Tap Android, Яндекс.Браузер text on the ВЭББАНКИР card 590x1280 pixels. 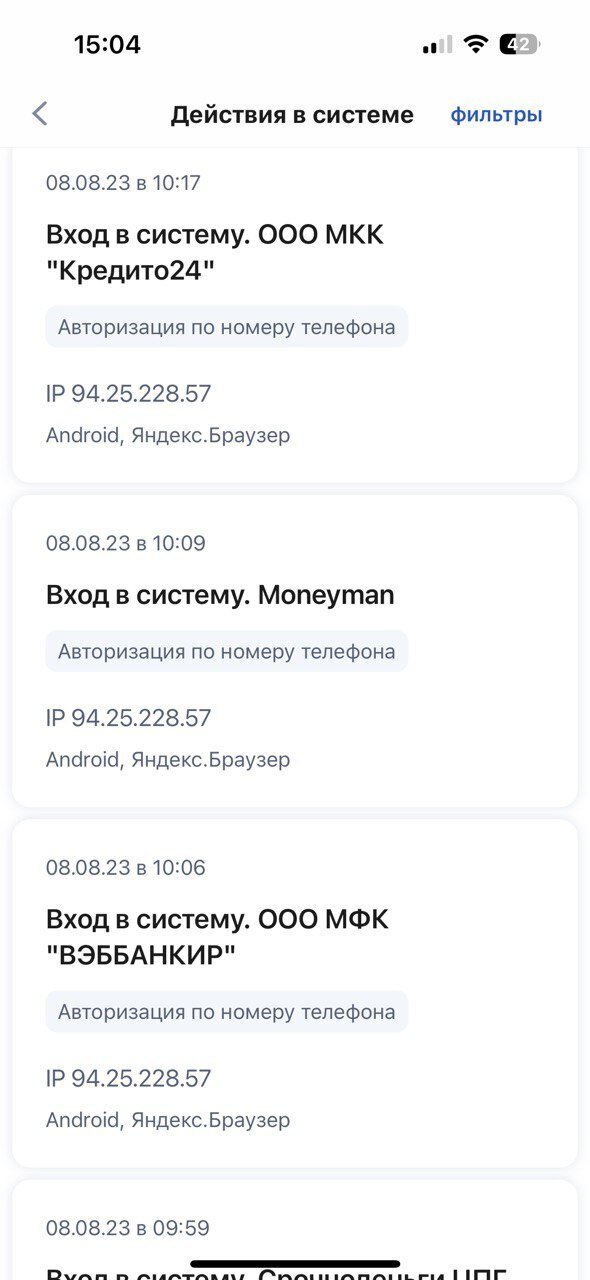click(x=168, y=1120)
